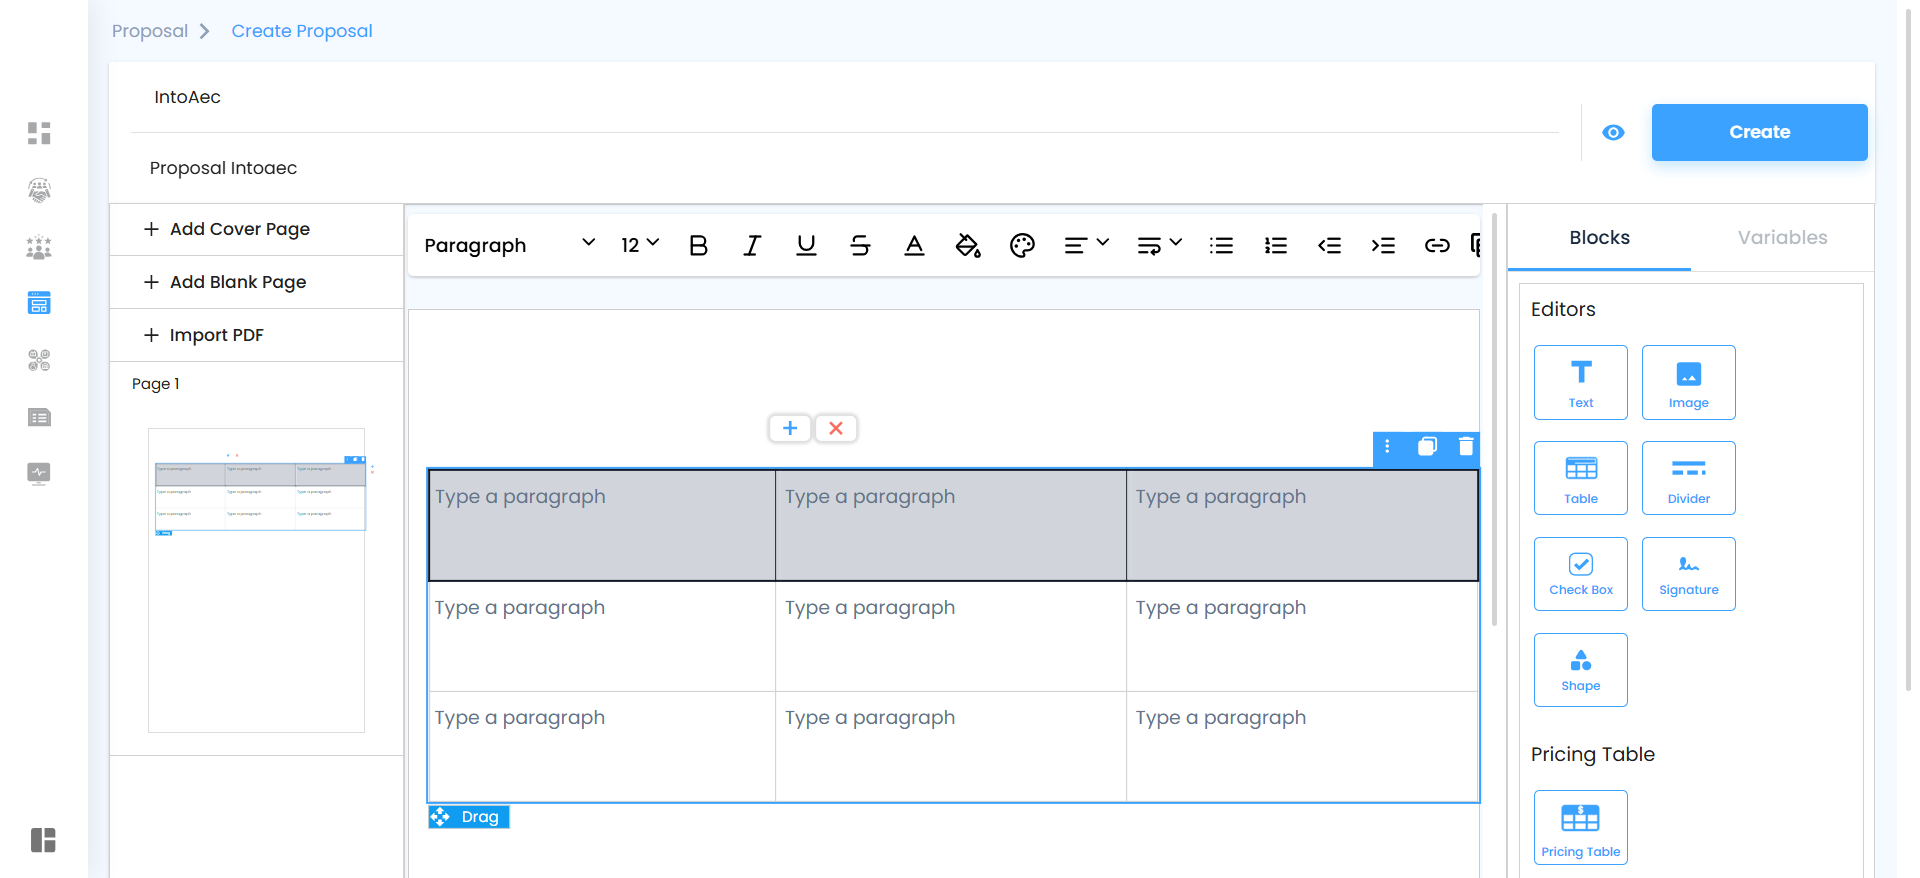
Task: Select the Page 1 thumbnail
Action: point(257,580)
